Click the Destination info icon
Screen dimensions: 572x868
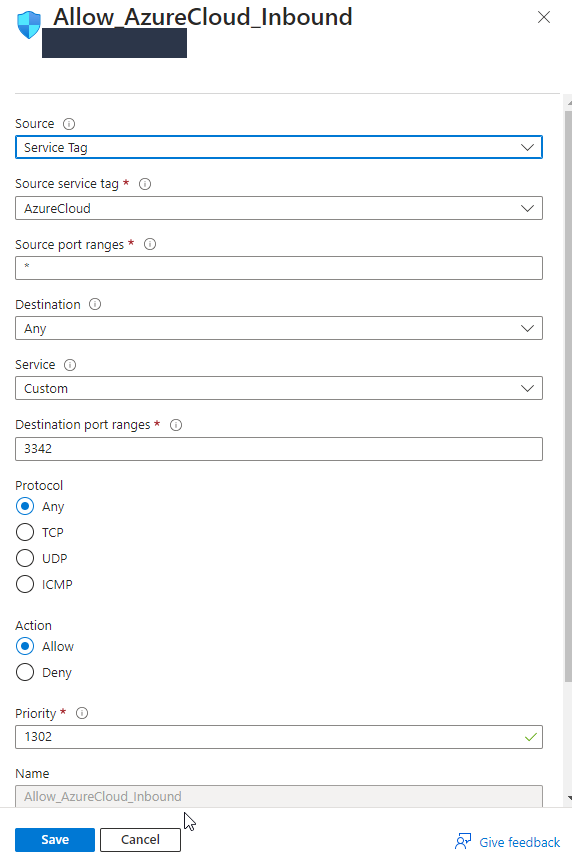[95, 304]
